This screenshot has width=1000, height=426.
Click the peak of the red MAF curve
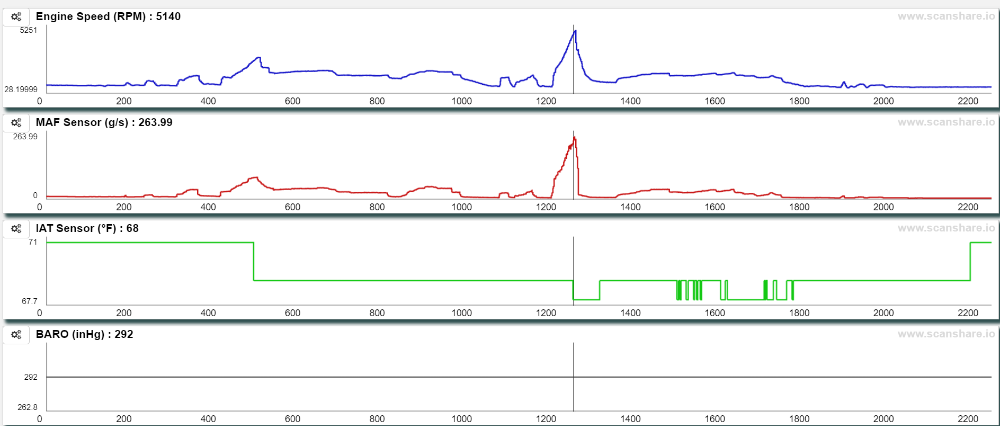tap(574, 137)
